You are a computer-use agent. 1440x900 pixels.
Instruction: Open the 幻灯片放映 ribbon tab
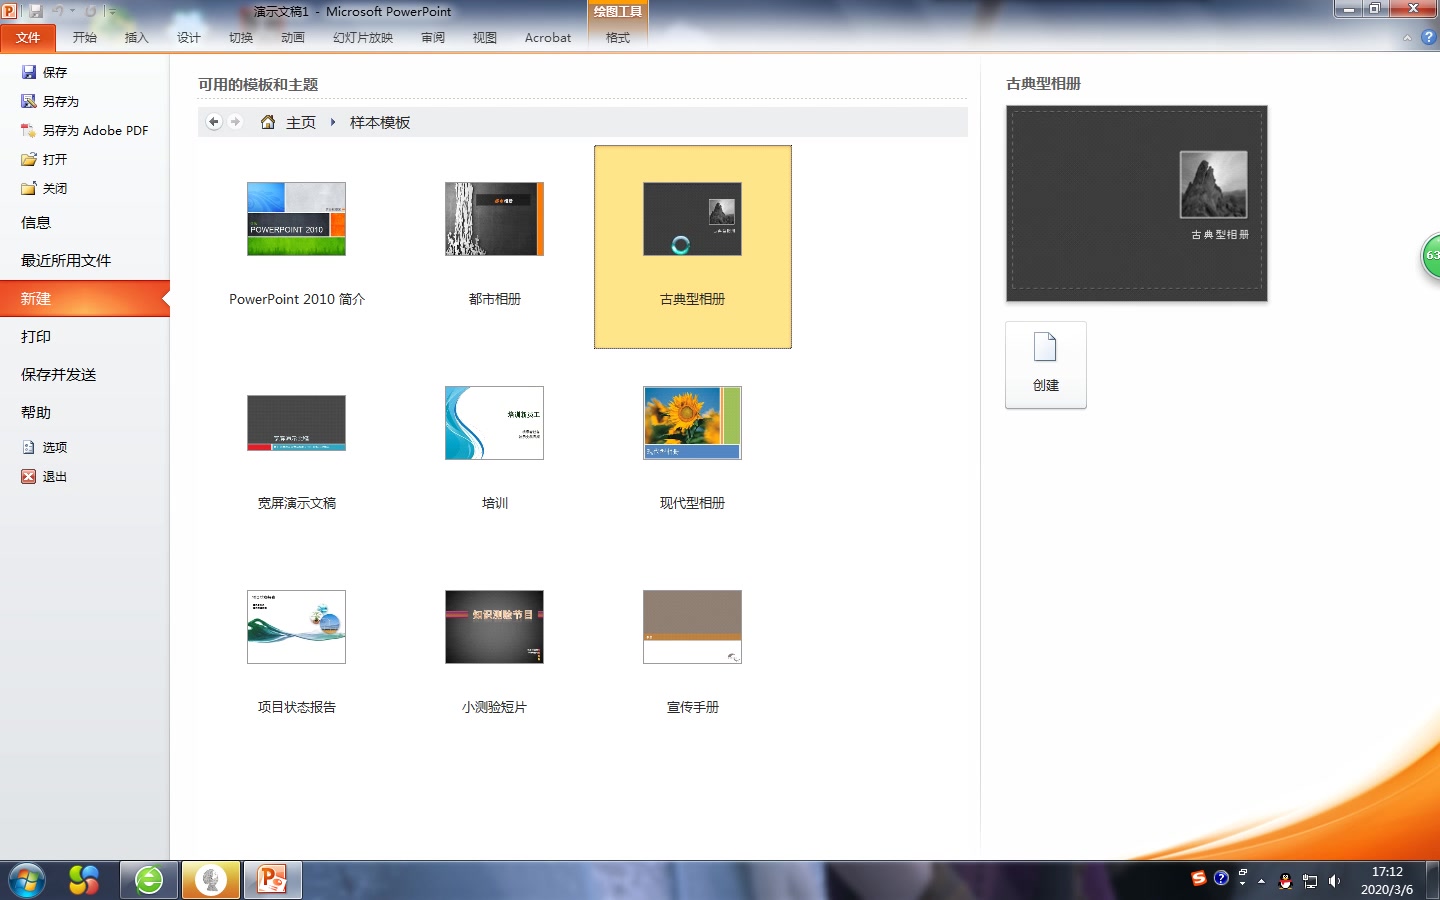point(363,38)
